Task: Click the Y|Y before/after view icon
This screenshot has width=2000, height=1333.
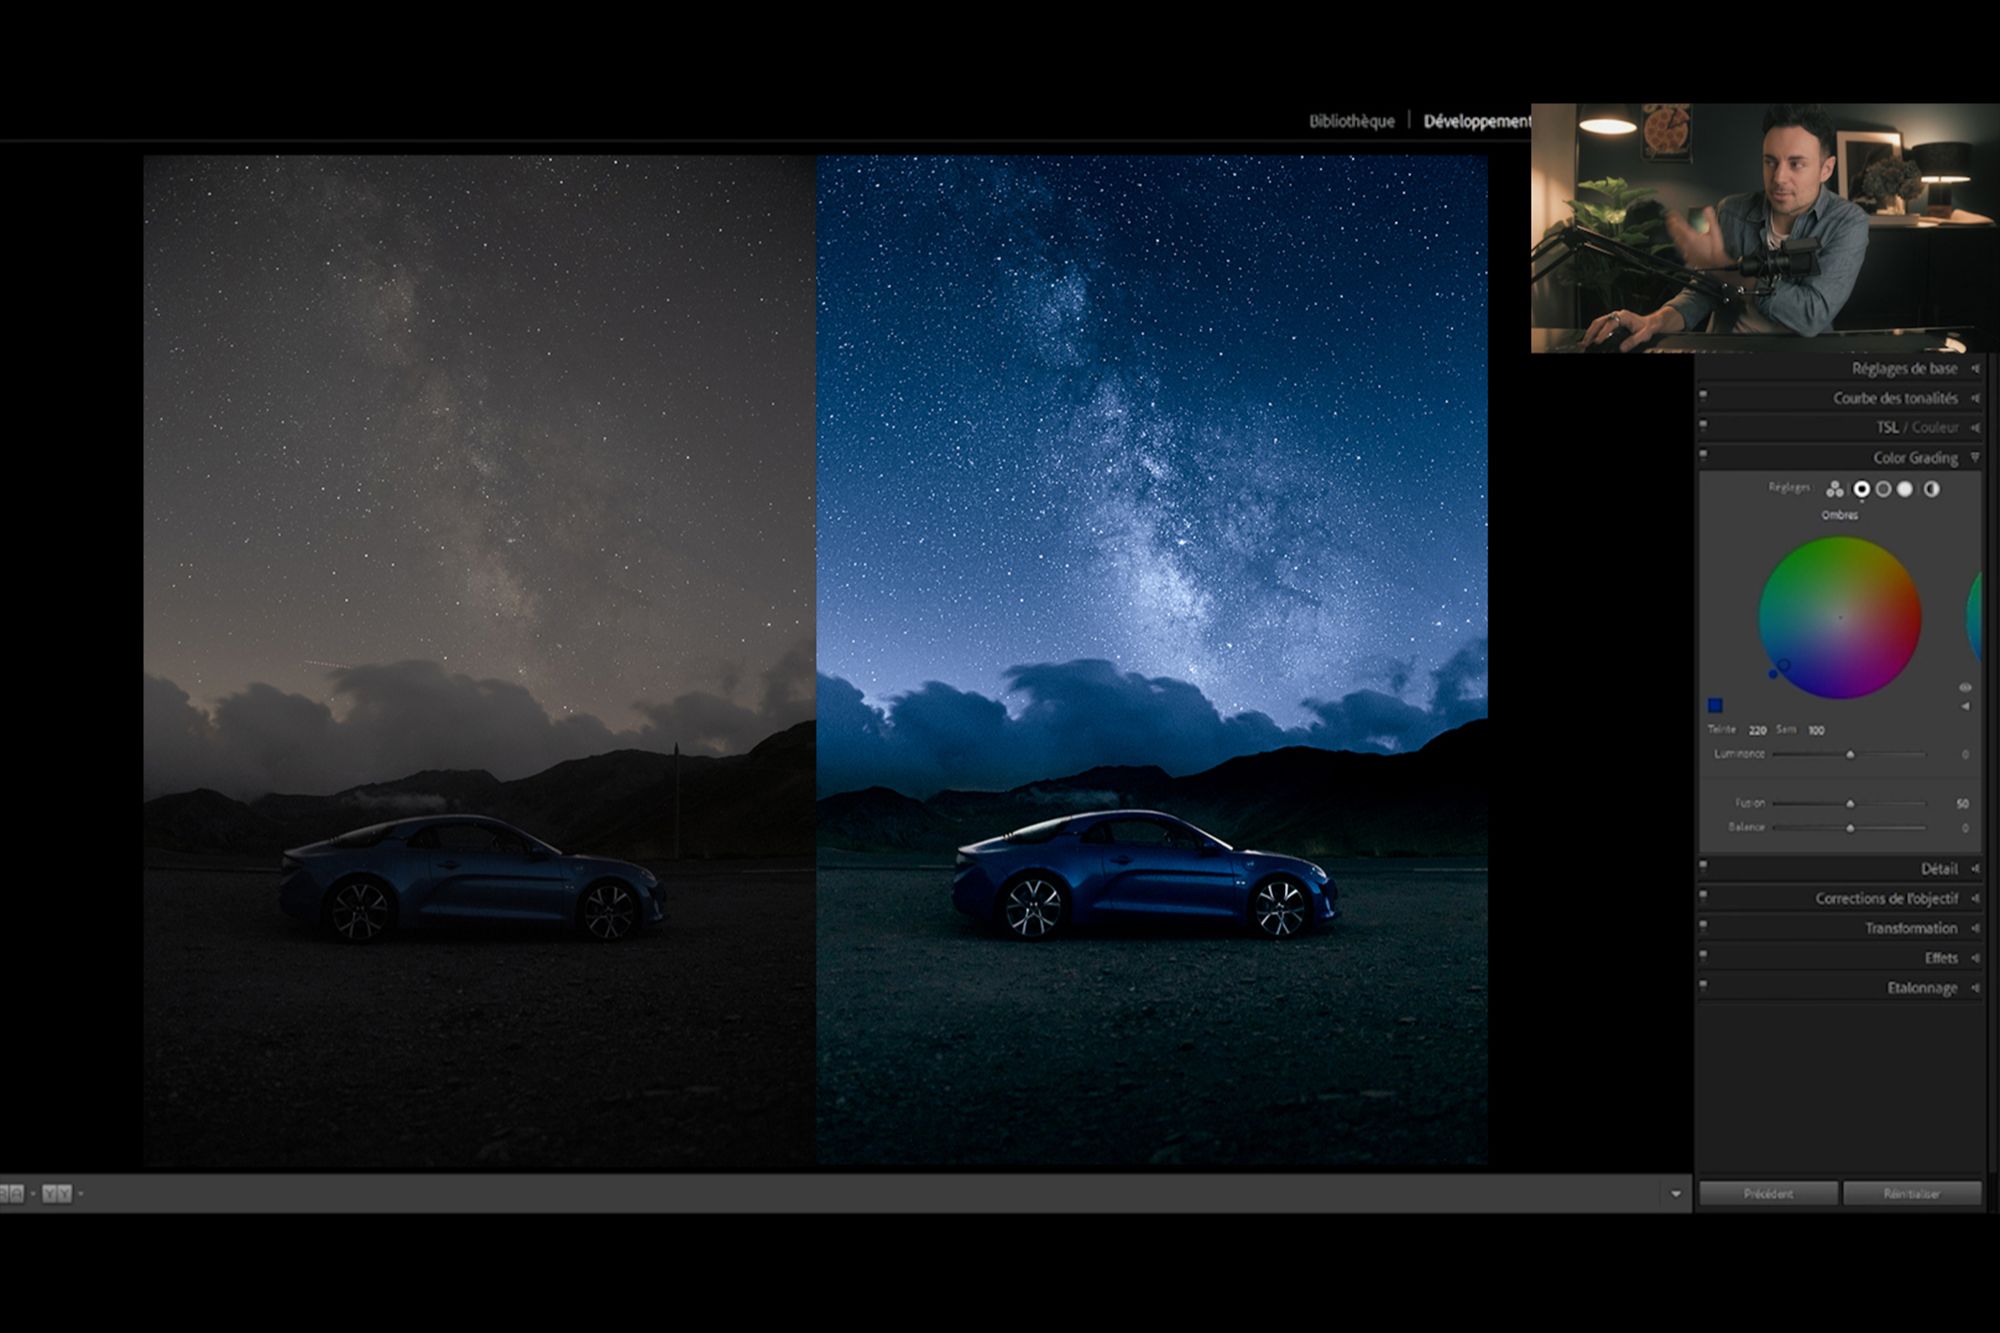Action: [57, 1193]
